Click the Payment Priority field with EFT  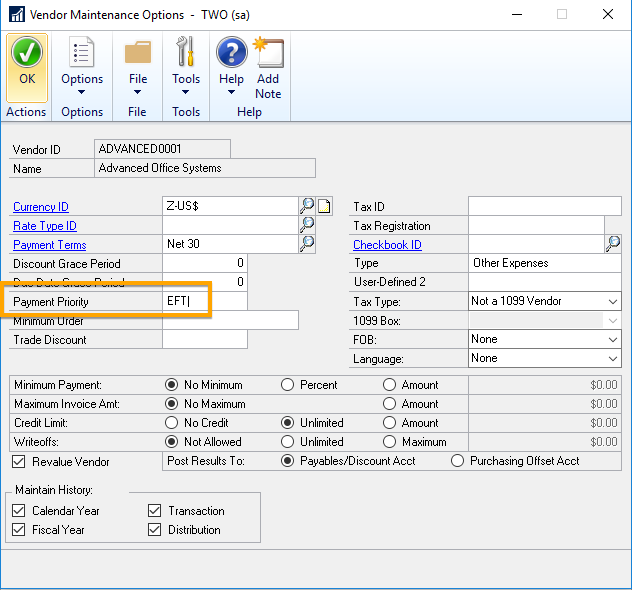click(x=205, y=301)
